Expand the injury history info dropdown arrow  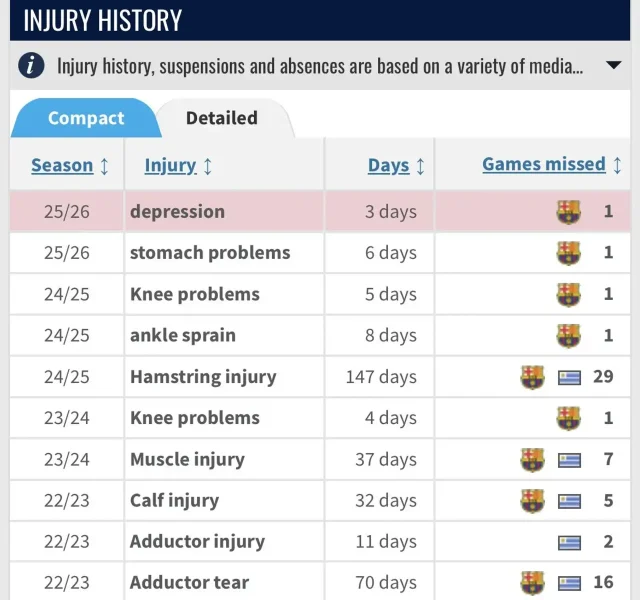[613, 66]
